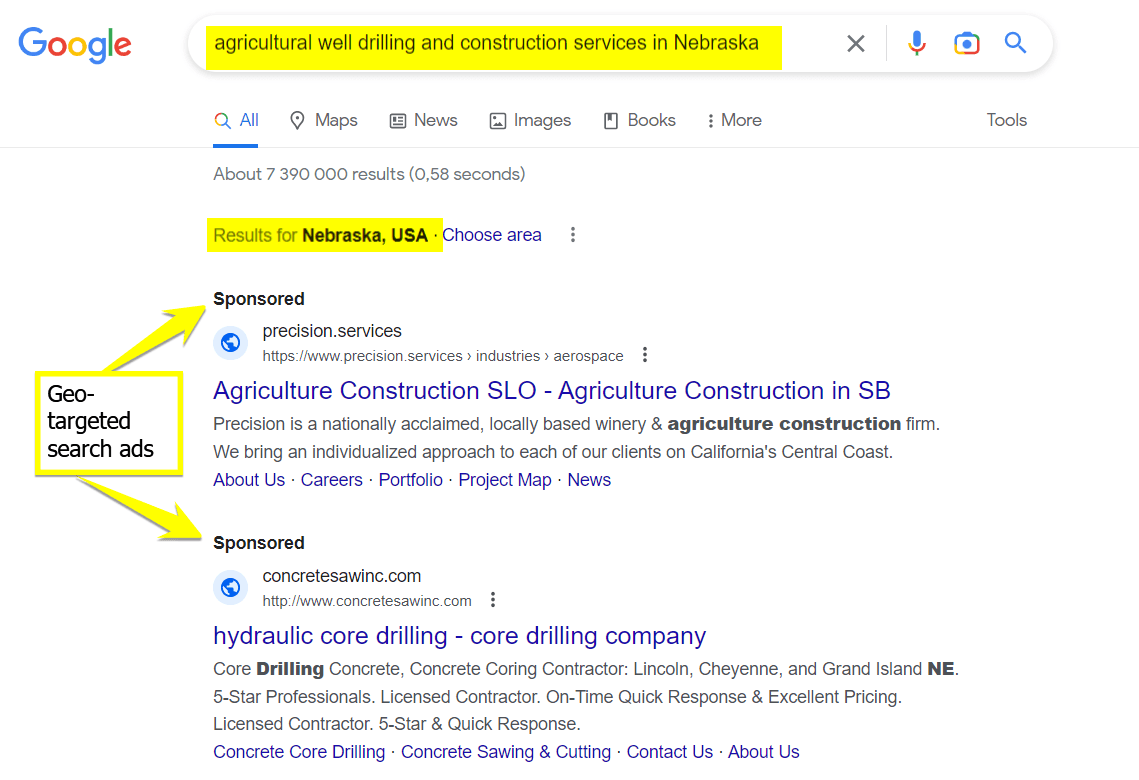This screenshot has height=780, width=1139.
Task: Open hydraulic core drilling ad title
Action: tap(459, 636)
